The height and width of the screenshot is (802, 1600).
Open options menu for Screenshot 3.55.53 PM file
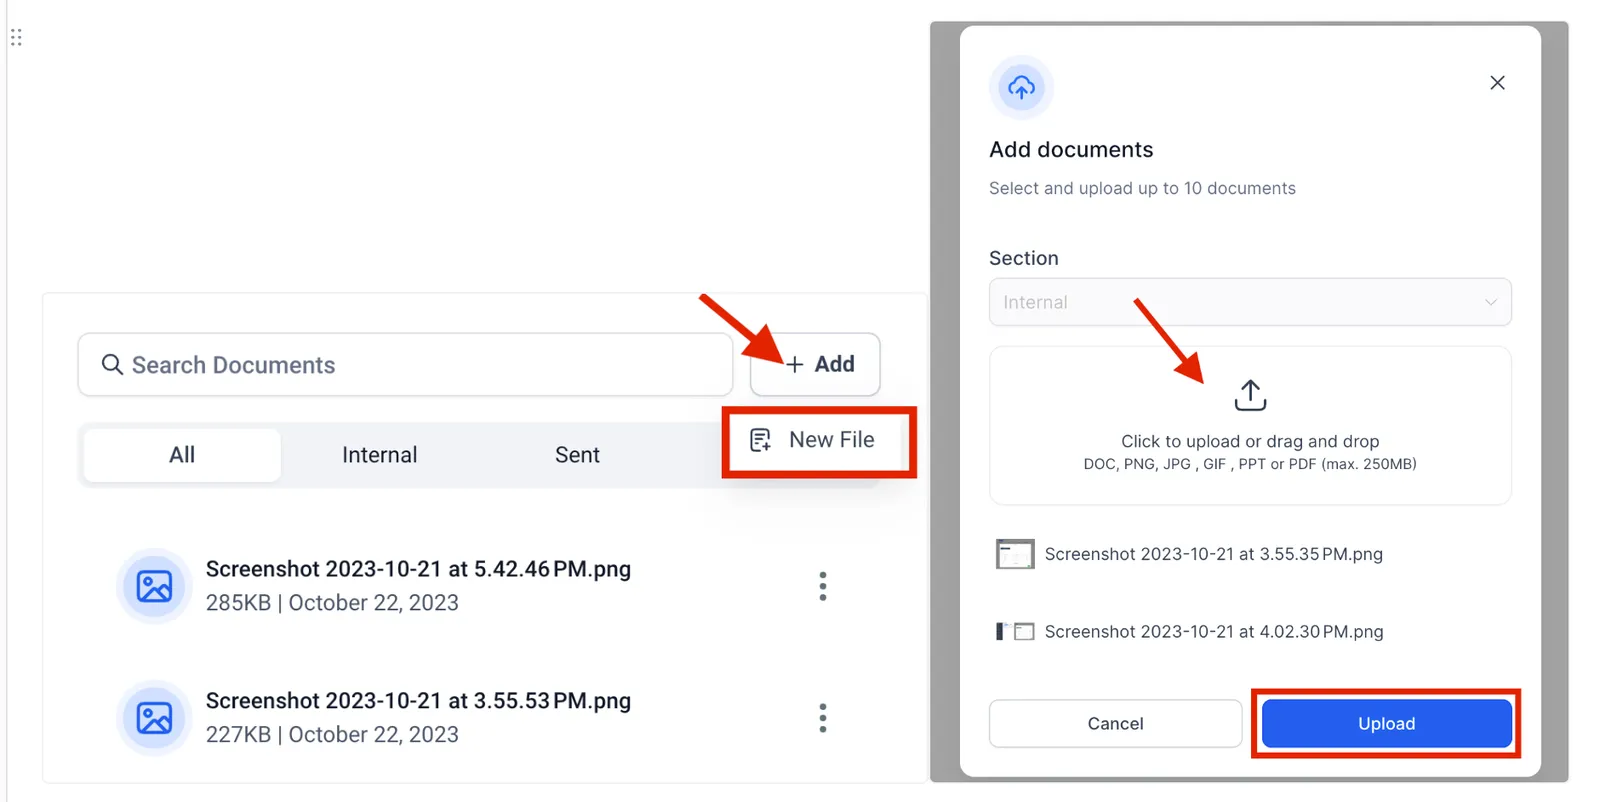pos(823,718)
